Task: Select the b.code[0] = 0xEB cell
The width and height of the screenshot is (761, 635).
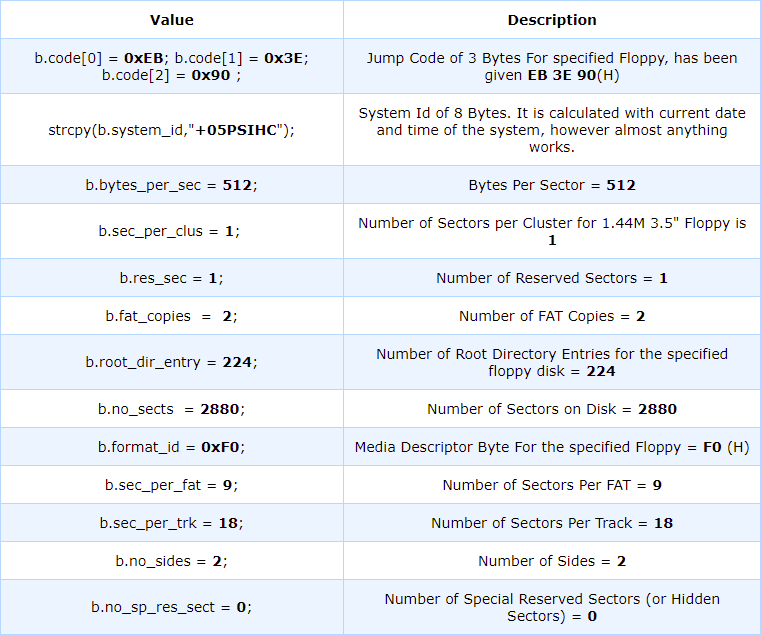Action: [x=171, y=67]
